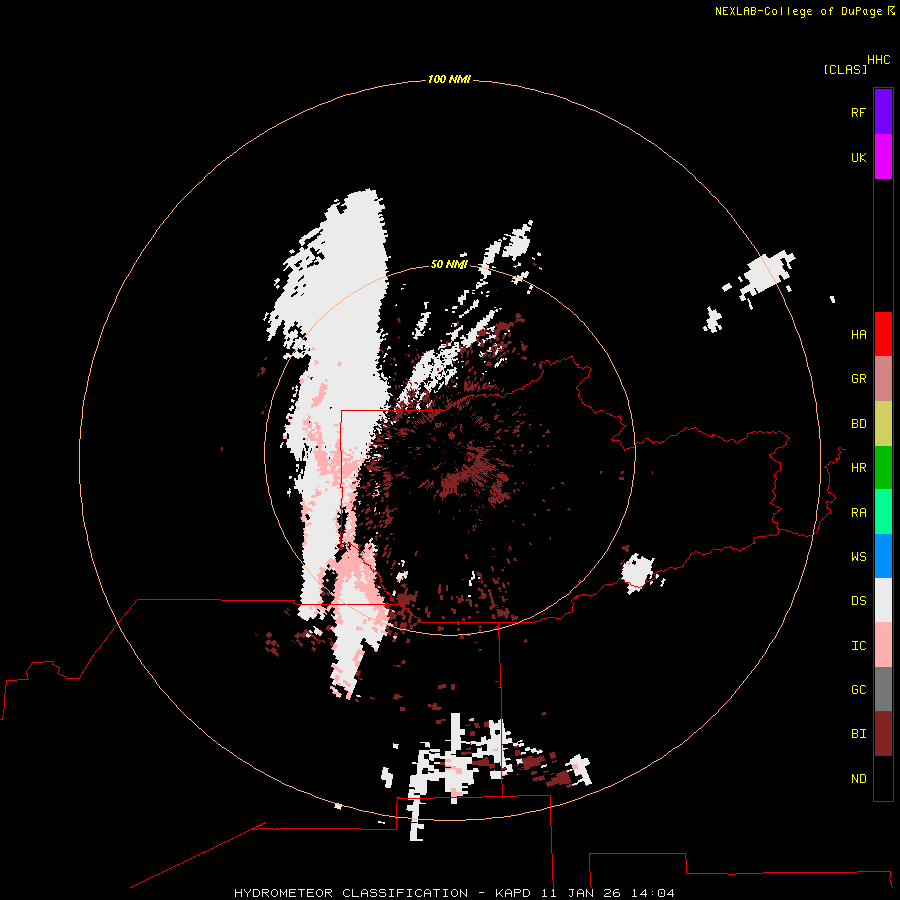Click the UK magenta legend swatch
The width and height of the screenshot is (900, 900).
coord(883,157)
